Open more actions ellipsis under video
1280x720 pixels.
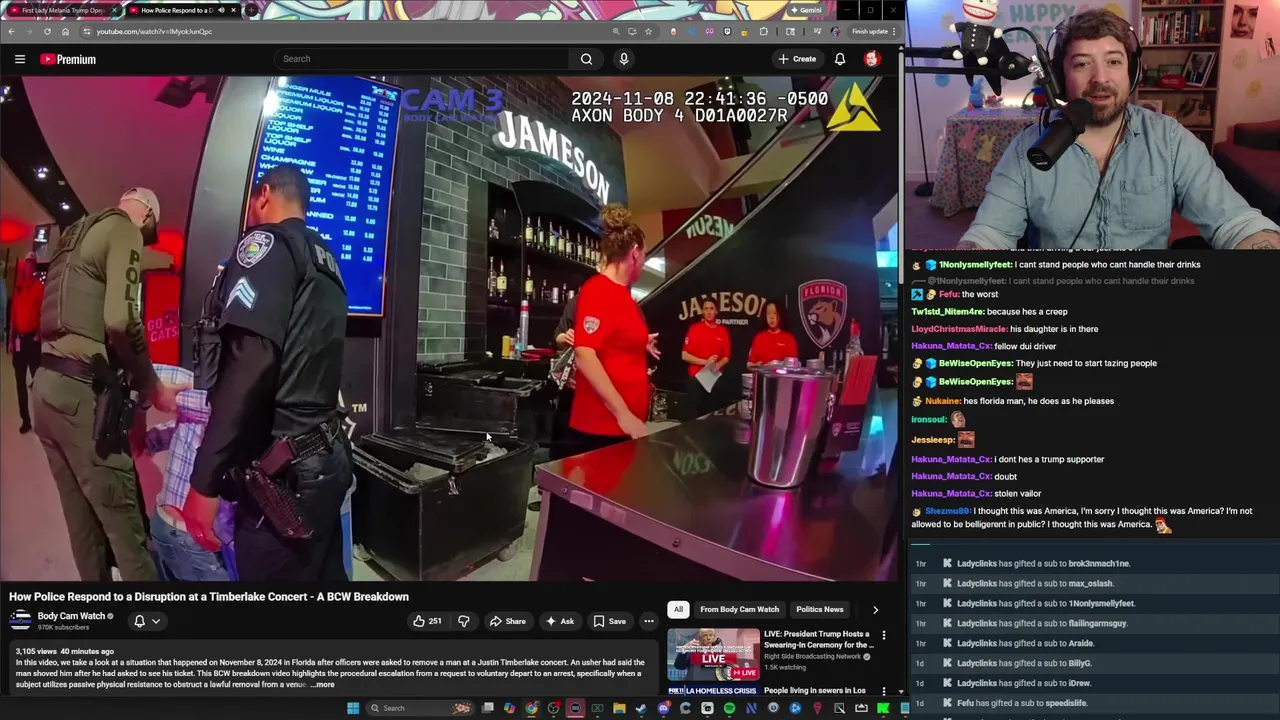click(649, 621)
